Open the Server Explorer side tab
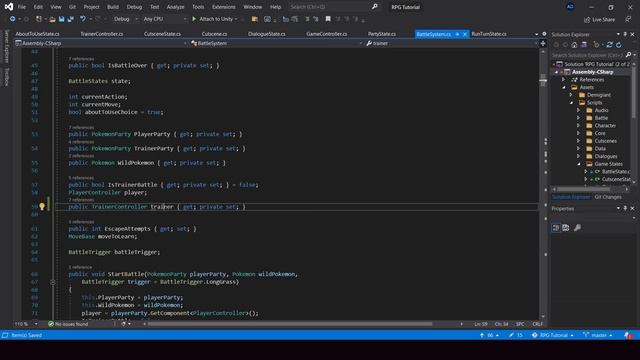 click(x=7, y=47)
